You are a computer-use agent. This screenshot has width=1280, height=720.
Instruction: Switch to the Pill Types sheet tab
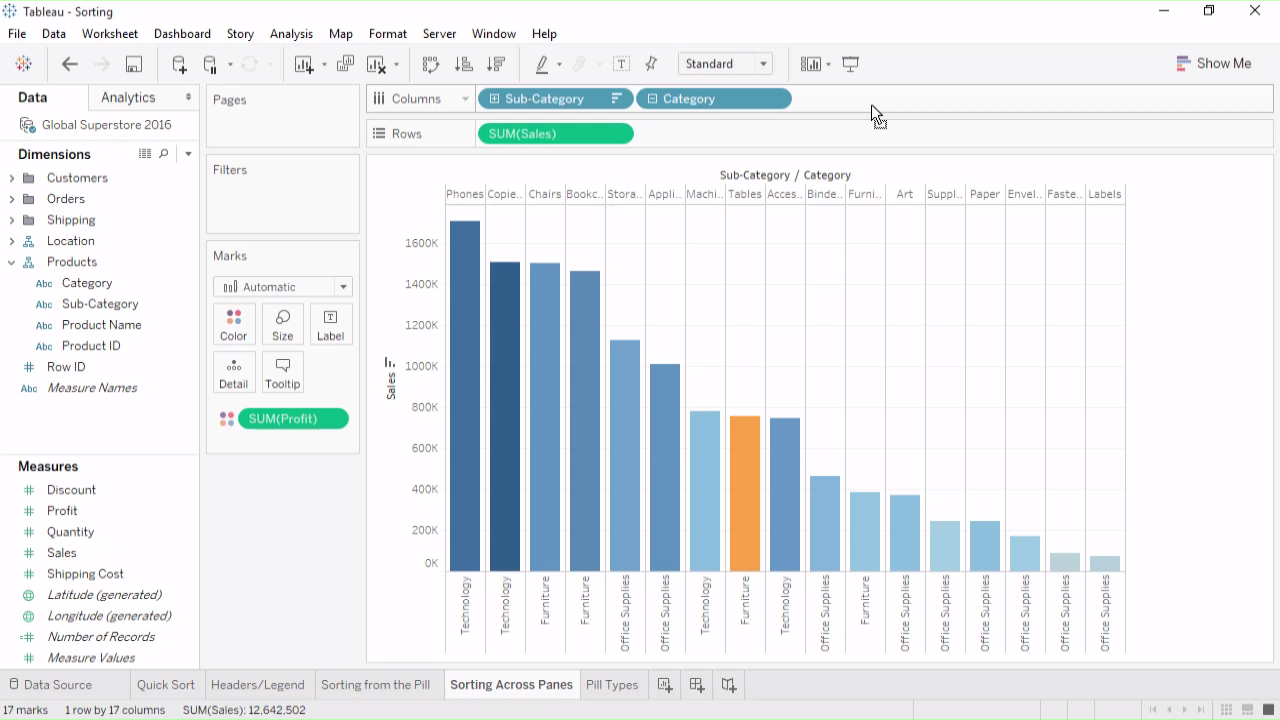coord(612,685)
